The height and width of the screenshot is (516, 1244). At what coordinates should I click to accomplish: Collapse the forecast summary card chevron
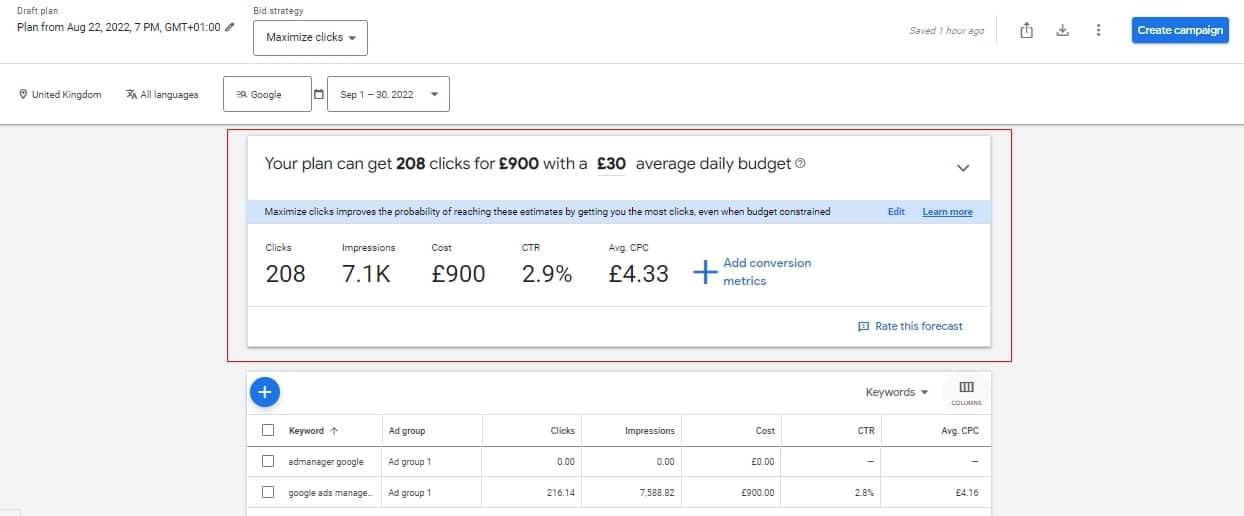coord(963,168)
